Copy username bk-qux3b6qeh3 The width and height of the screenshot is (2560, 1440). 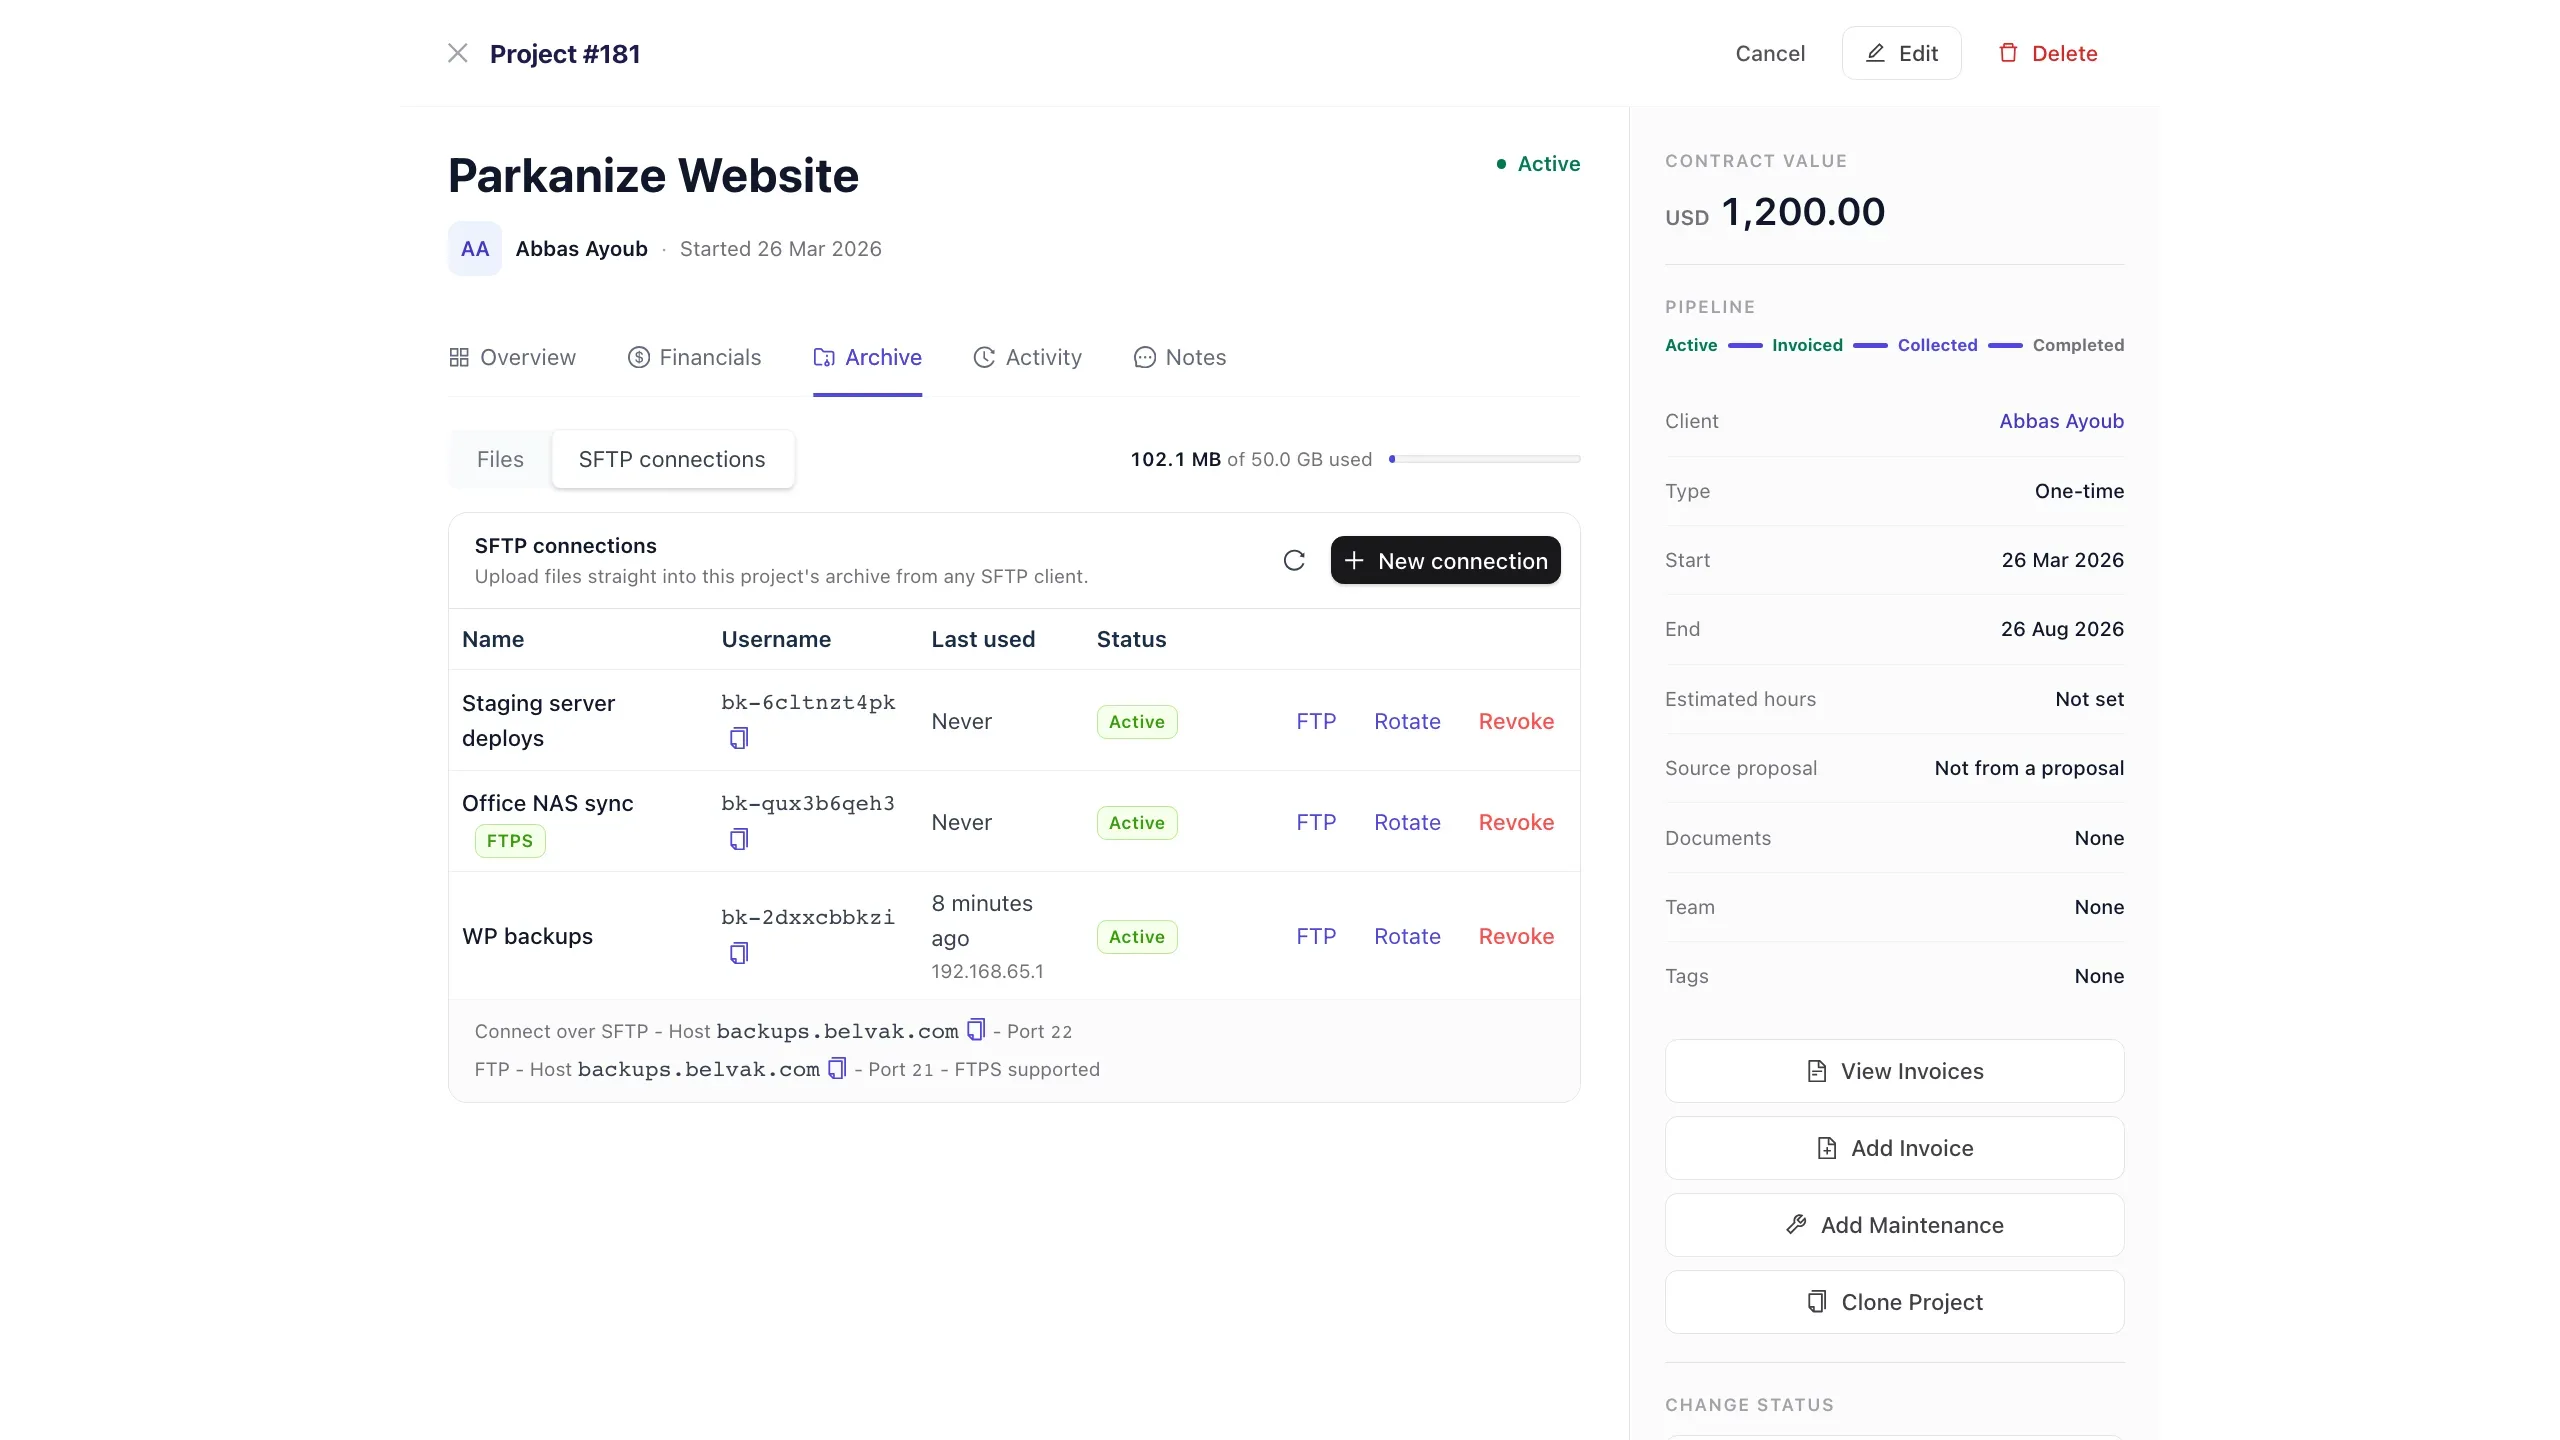pos(739,839)
